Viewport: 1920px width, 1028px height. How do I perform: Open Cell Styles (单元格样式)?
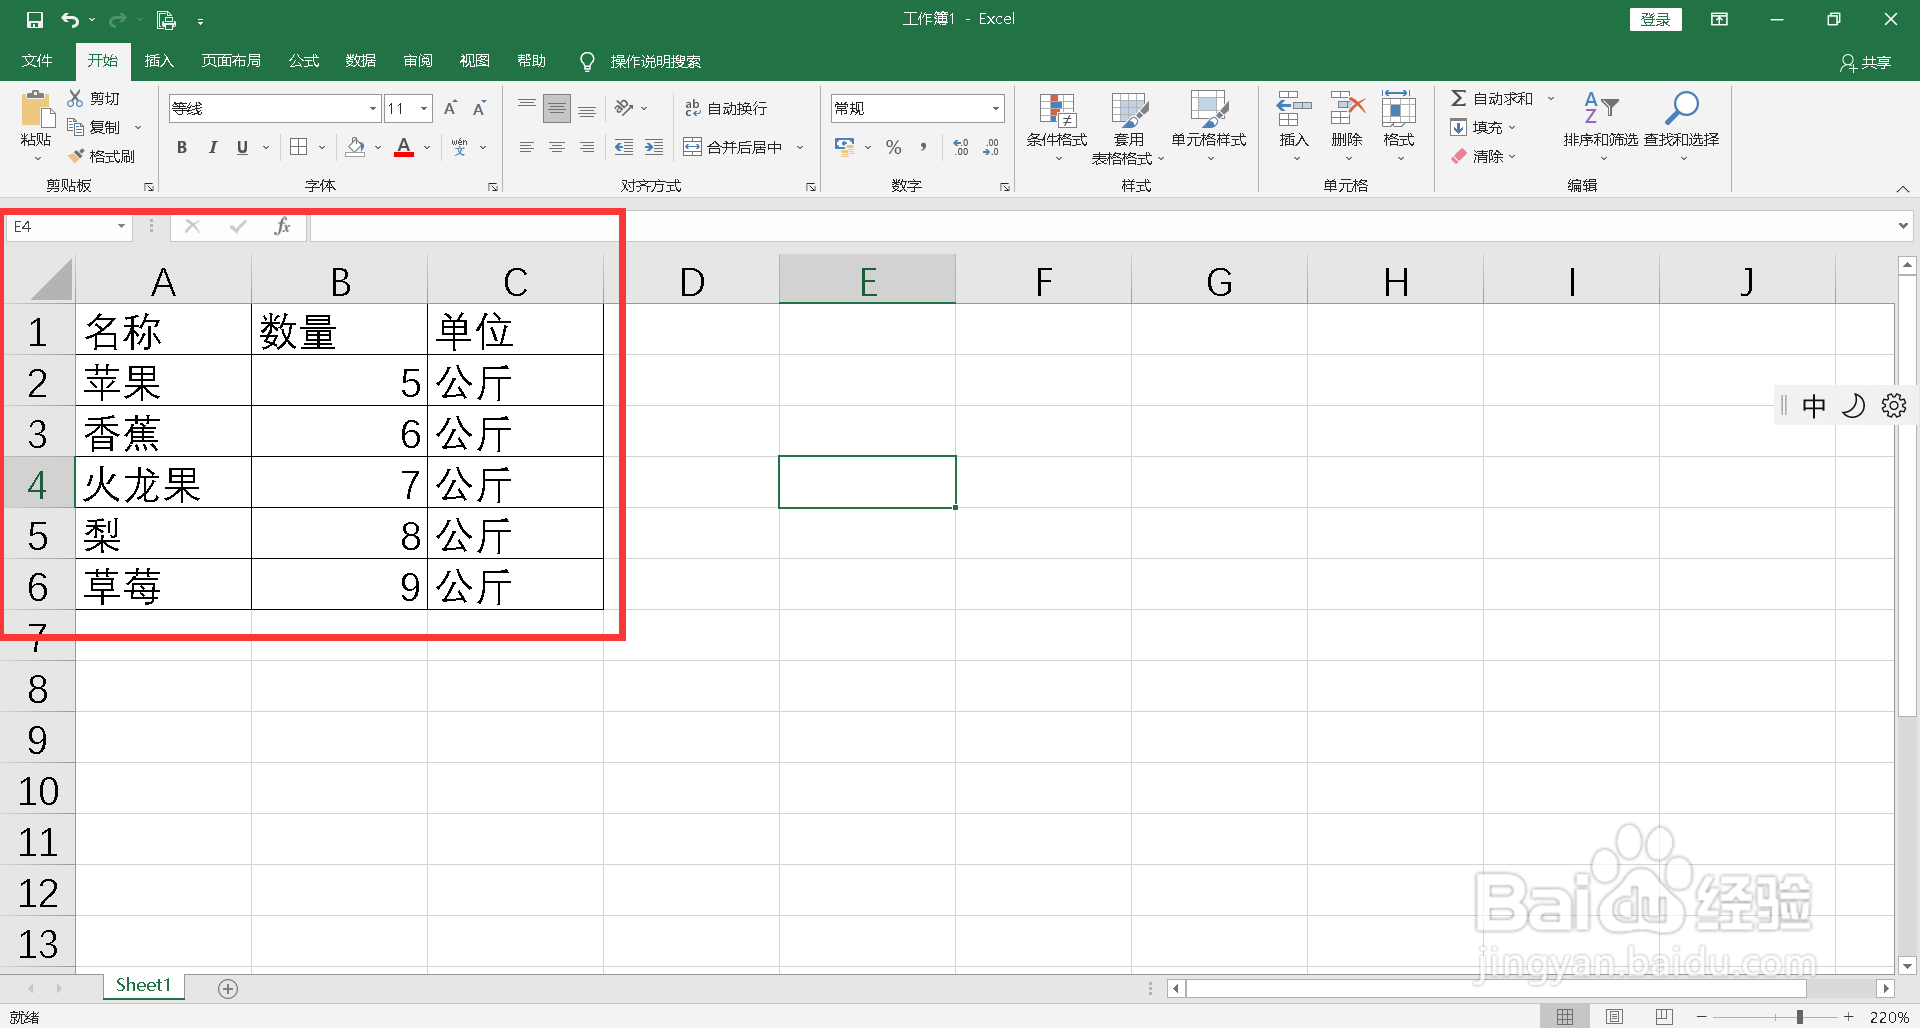click(1209, 128)
